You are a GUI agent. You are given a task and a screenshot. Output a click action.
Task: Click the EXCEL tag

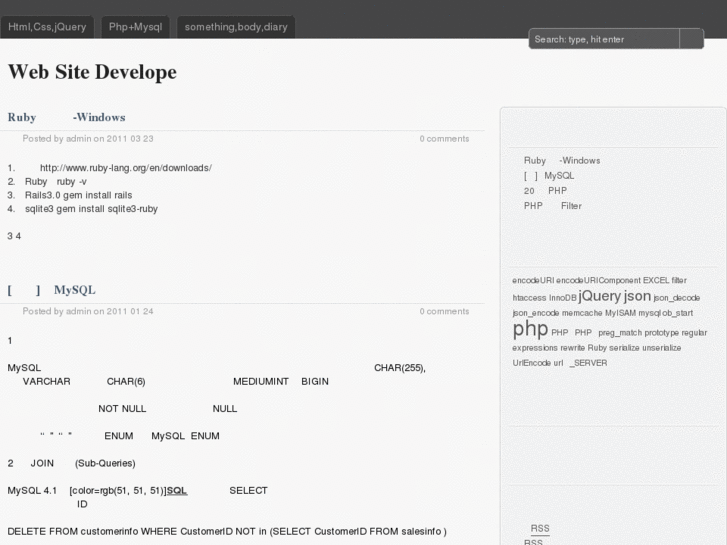coord(656,281)
